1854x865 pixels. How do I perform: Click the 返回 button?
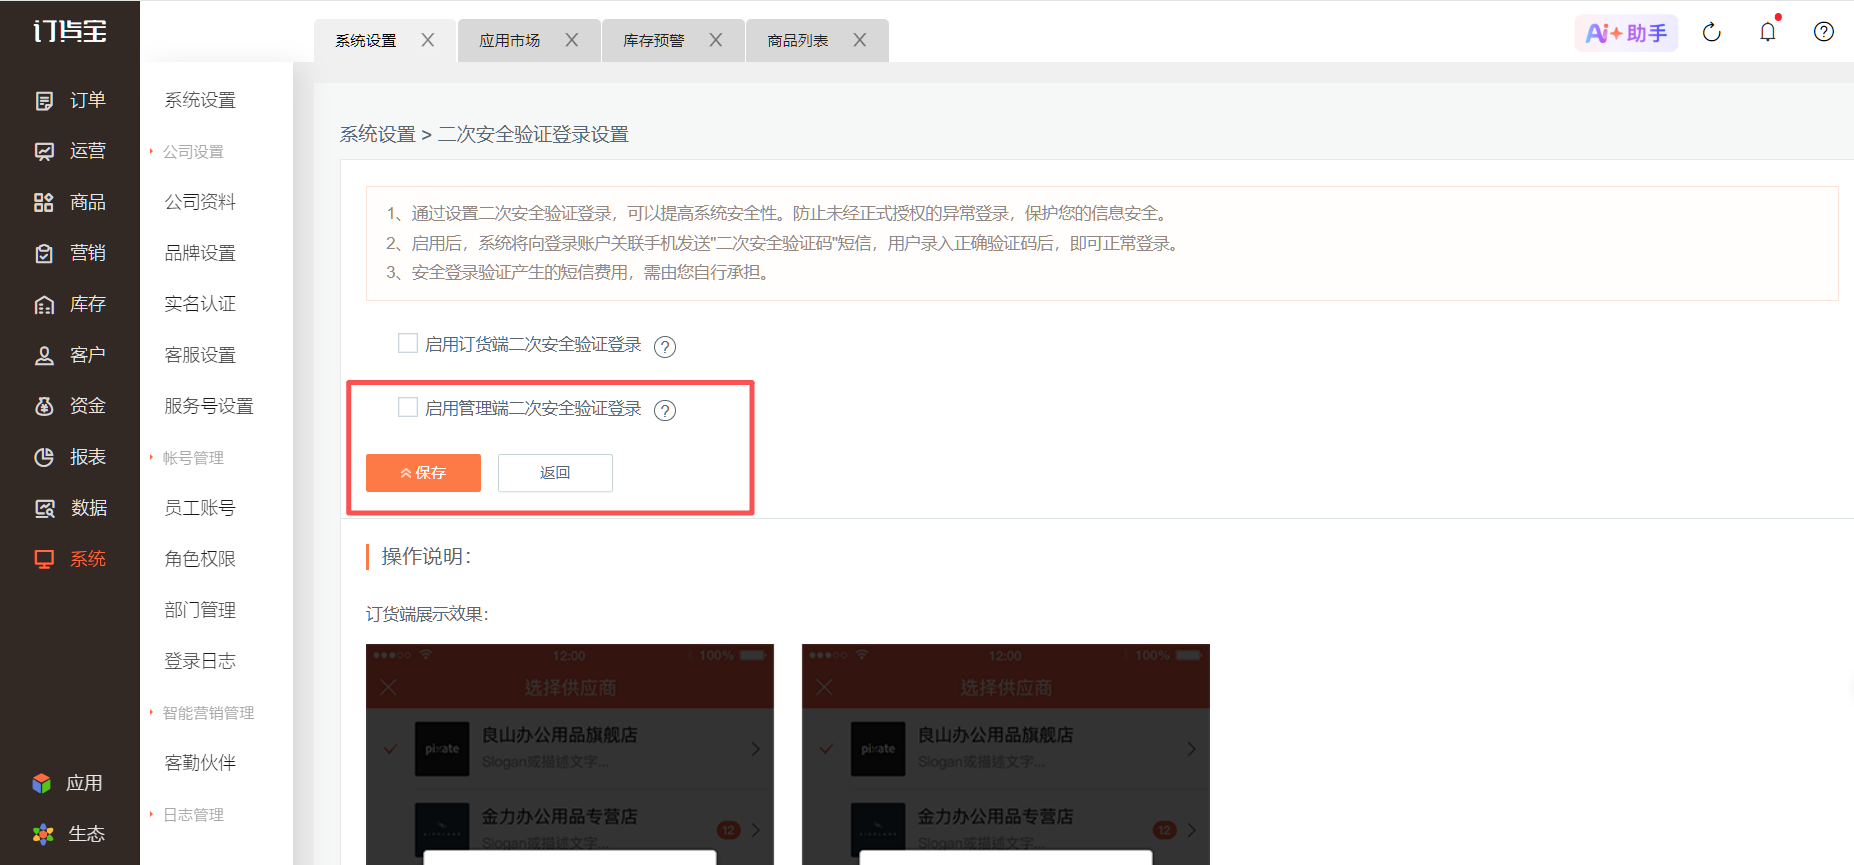[555, 473]
